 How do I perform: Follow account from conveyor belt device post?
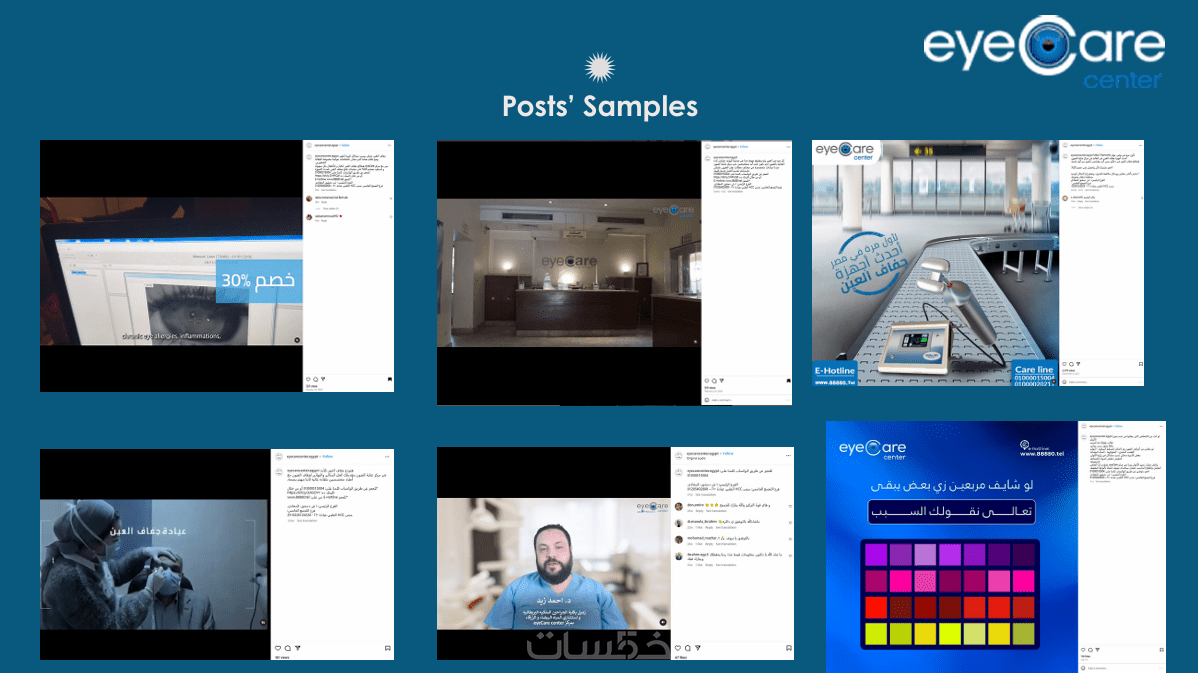[1099, 145]
